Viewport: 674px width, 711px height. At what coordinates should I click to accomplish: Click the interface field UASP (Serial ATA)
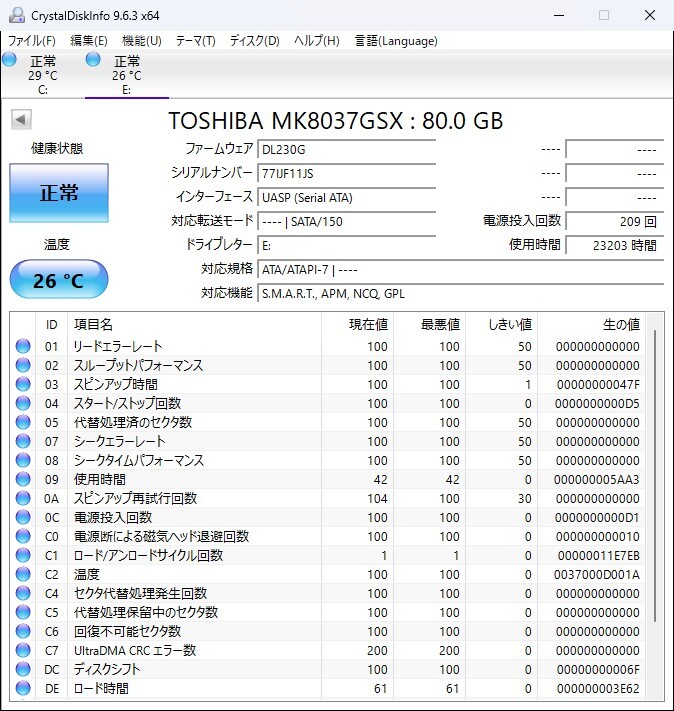pyautogui.click(x=347, y=198)
